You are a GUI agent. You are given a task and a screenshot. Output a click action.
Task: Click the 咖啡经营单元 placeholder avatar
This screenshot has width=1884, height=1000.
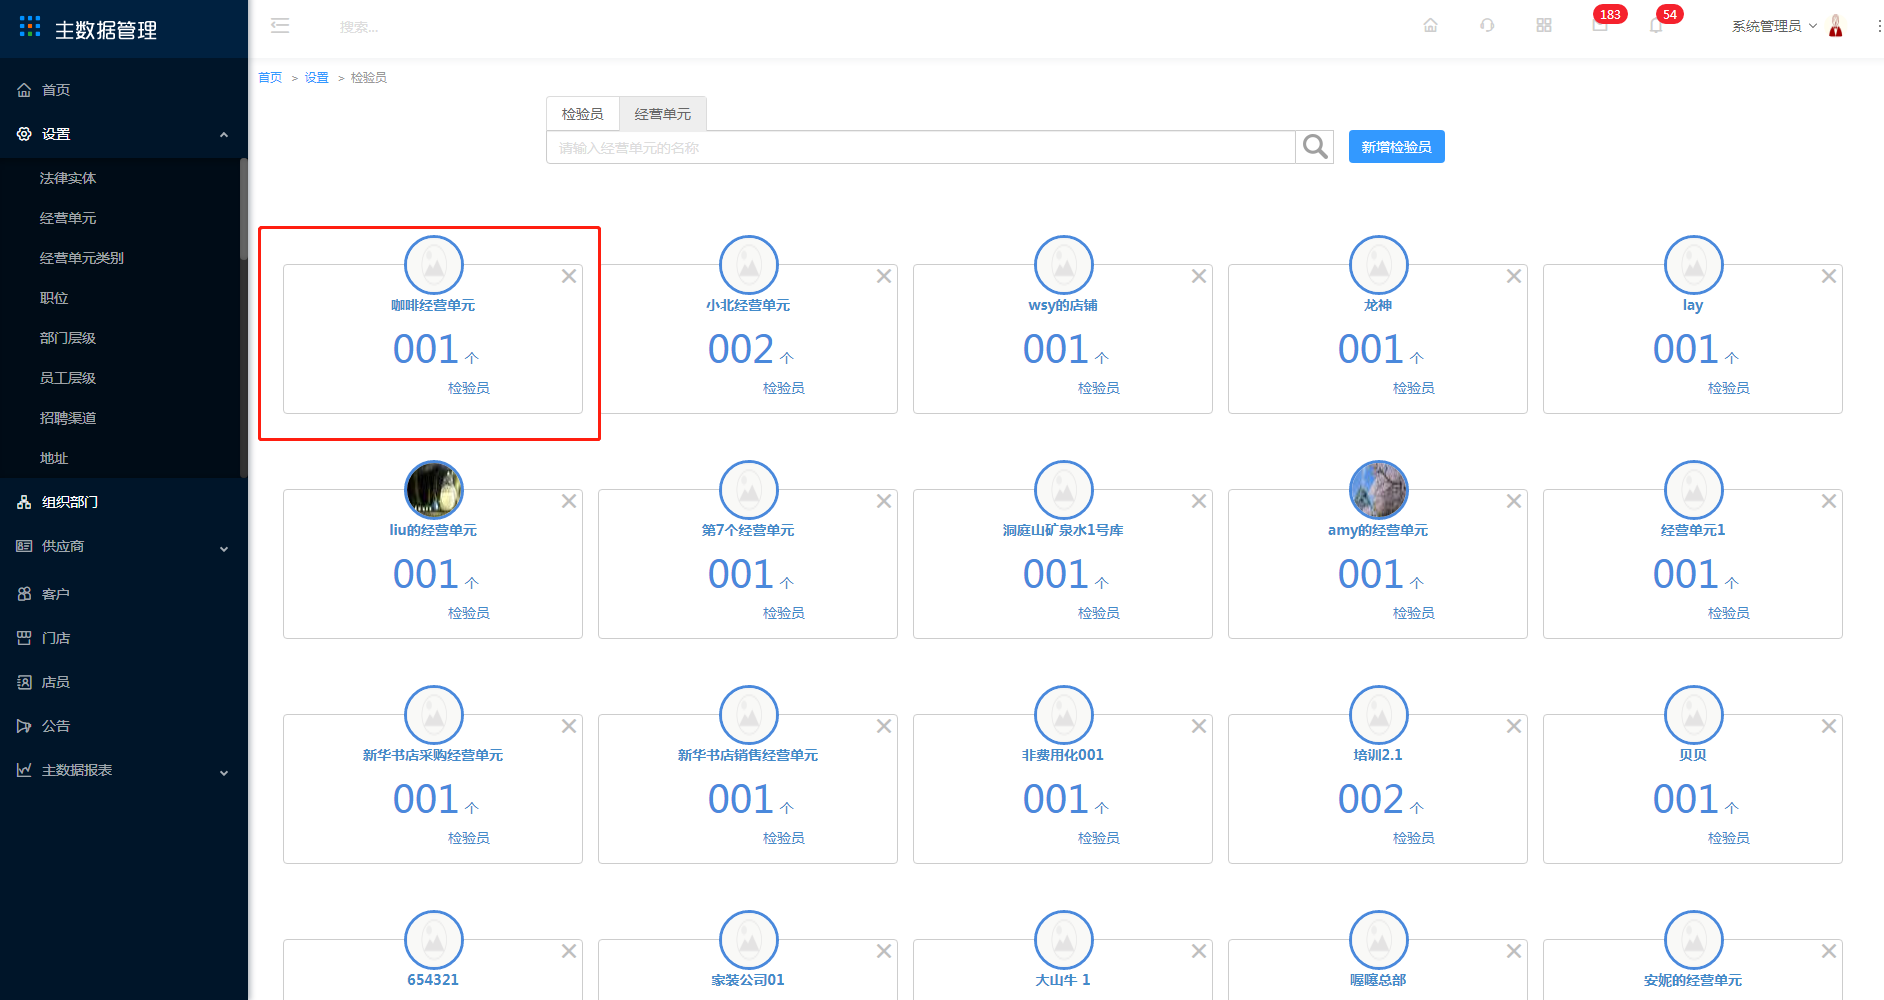(x=434, y=265)
